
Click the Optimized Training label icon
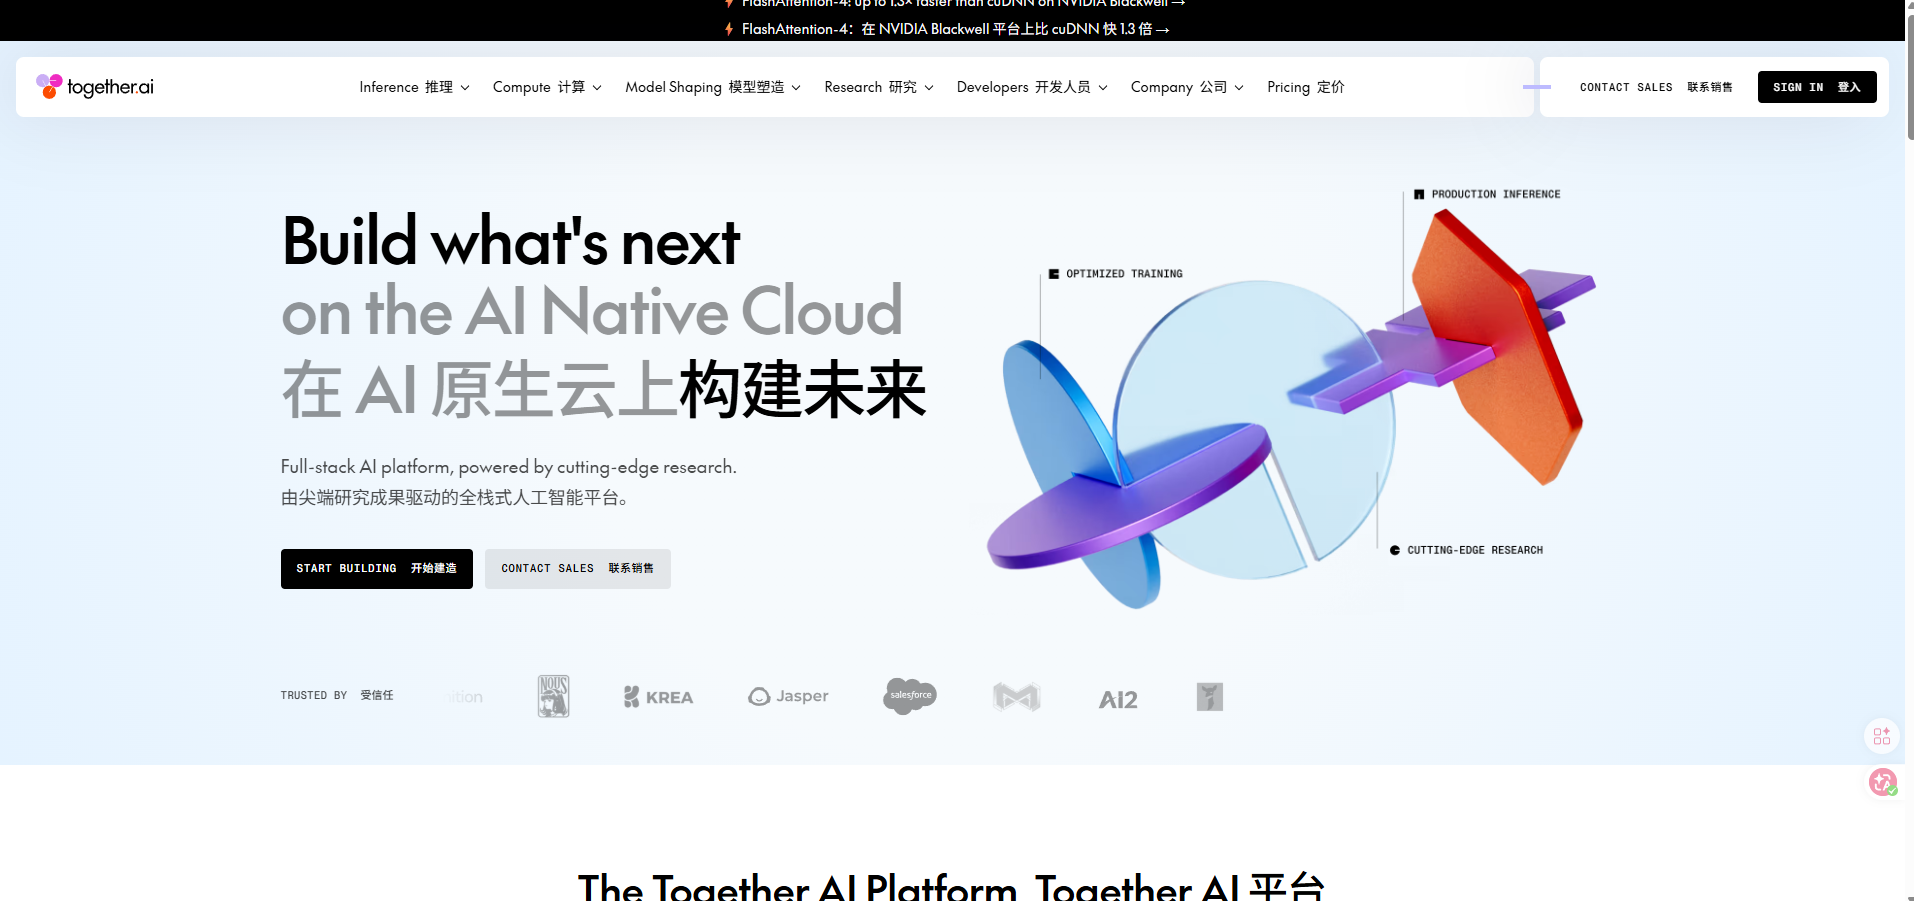tap(1054, 273)
